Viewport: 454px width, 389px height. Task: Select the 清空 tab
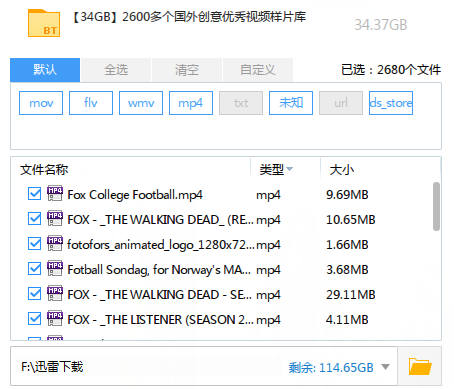[x=187, y=70]
